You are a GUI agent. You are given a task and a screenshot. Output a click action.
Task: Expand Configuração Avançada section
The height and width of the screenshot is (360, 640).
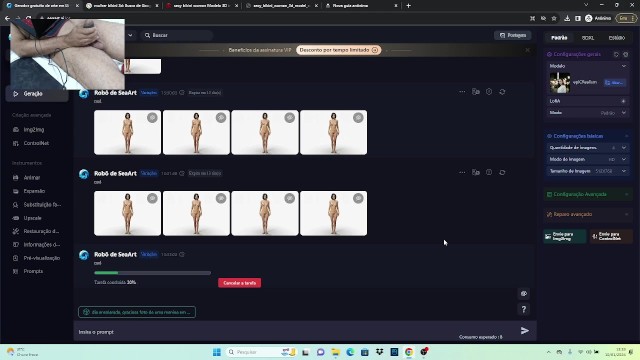pyautogui.click(x=588, y=194)
